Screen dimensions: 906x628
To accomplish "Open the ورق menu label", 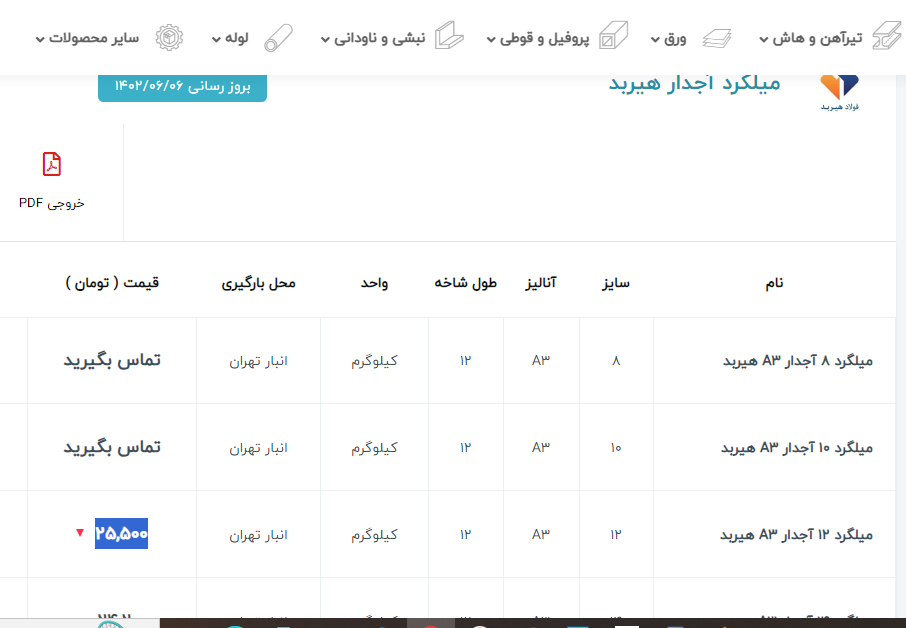I will click(x=676, y=38).
